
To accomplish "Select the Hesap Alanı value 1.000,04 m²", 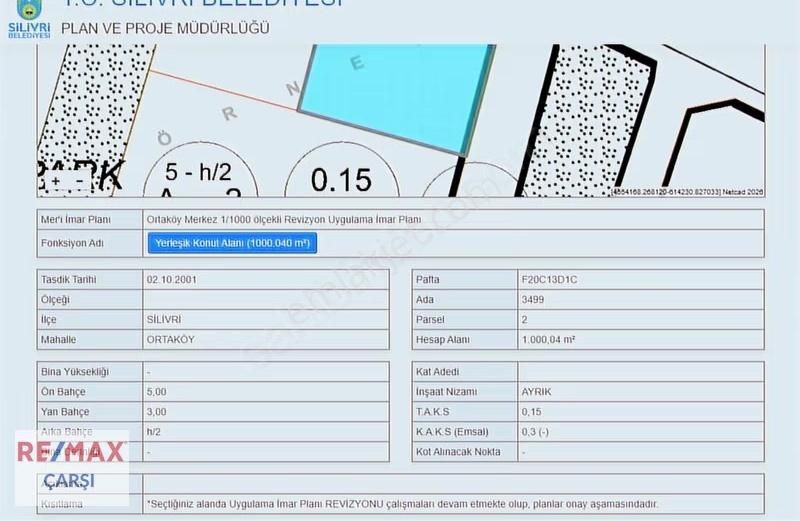I will [548, 340].
